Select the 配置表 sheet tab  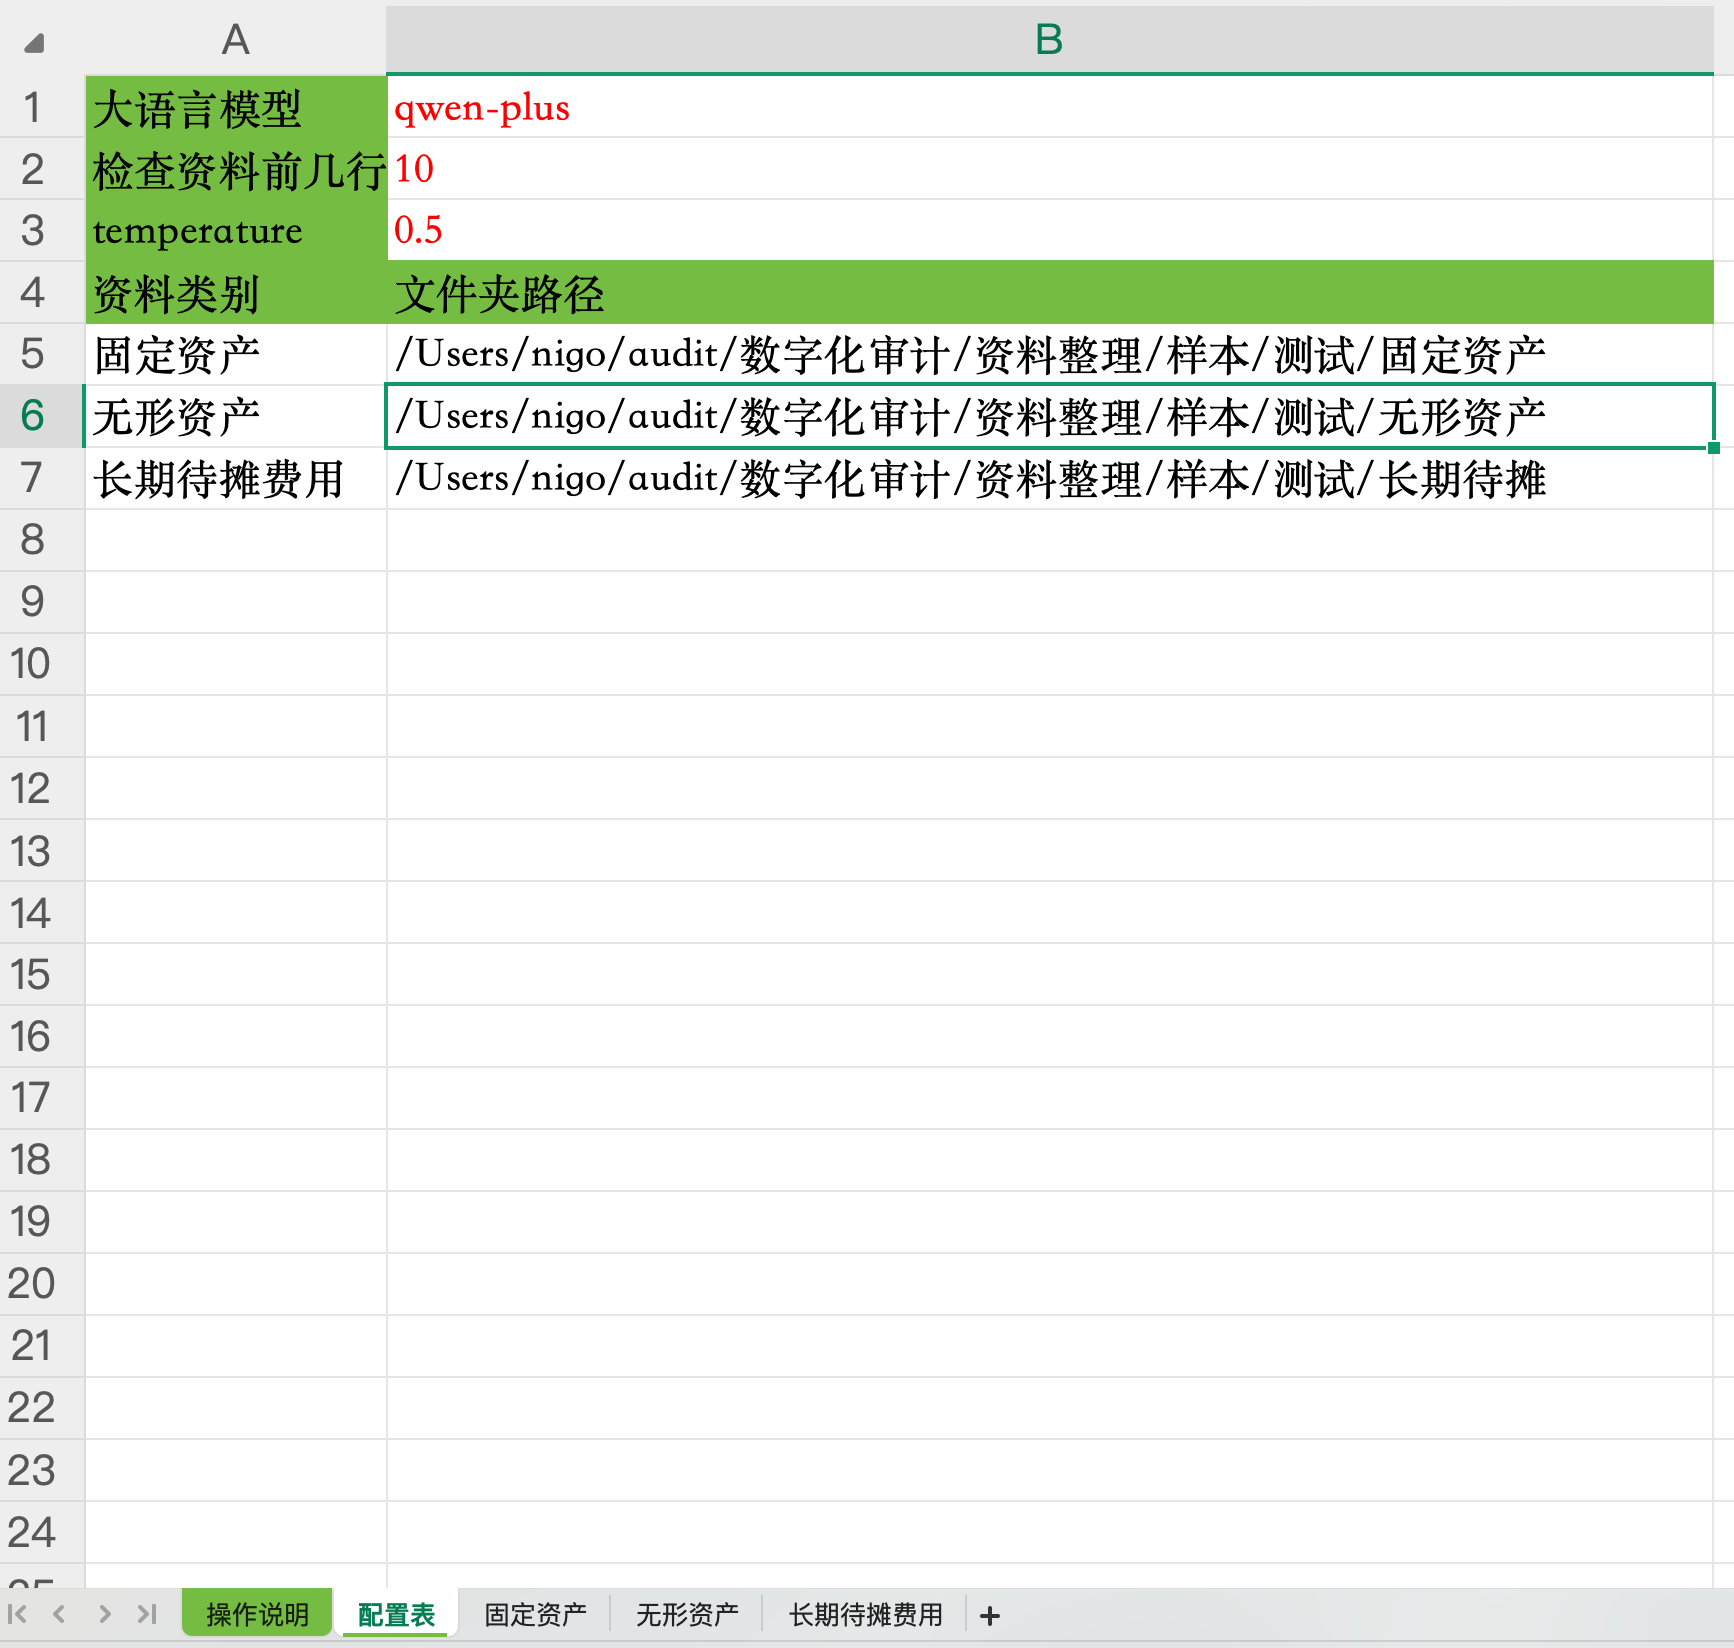tap(396, 1614)
